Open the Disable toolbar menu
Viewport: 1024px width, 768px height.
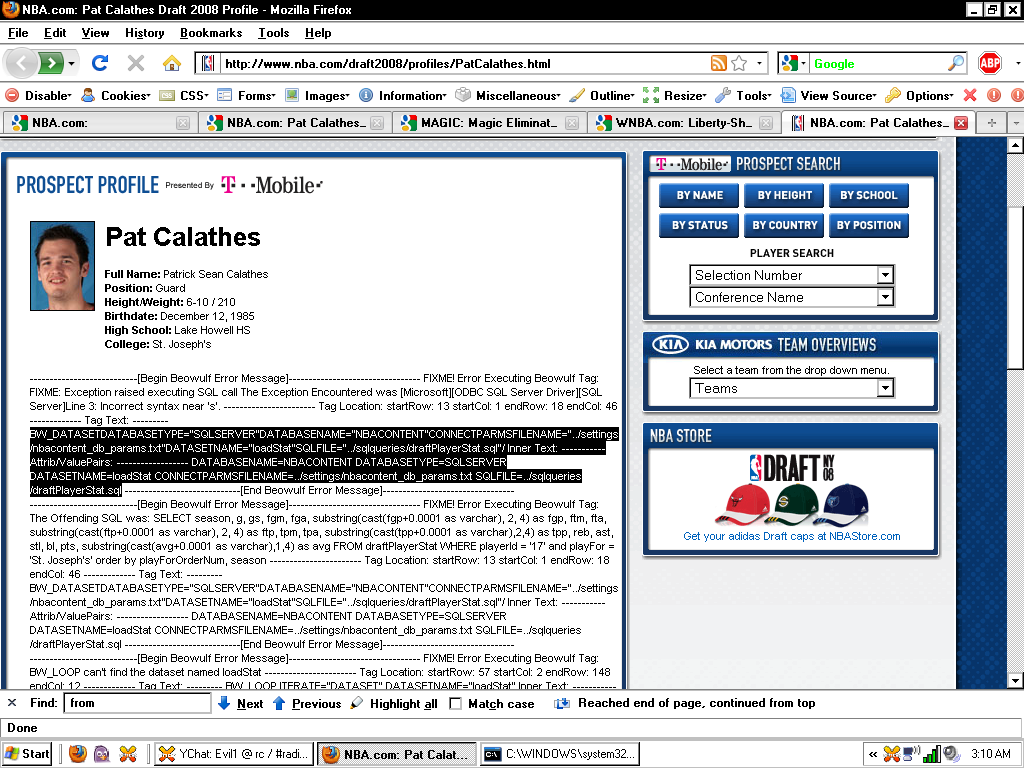point(38,95)
